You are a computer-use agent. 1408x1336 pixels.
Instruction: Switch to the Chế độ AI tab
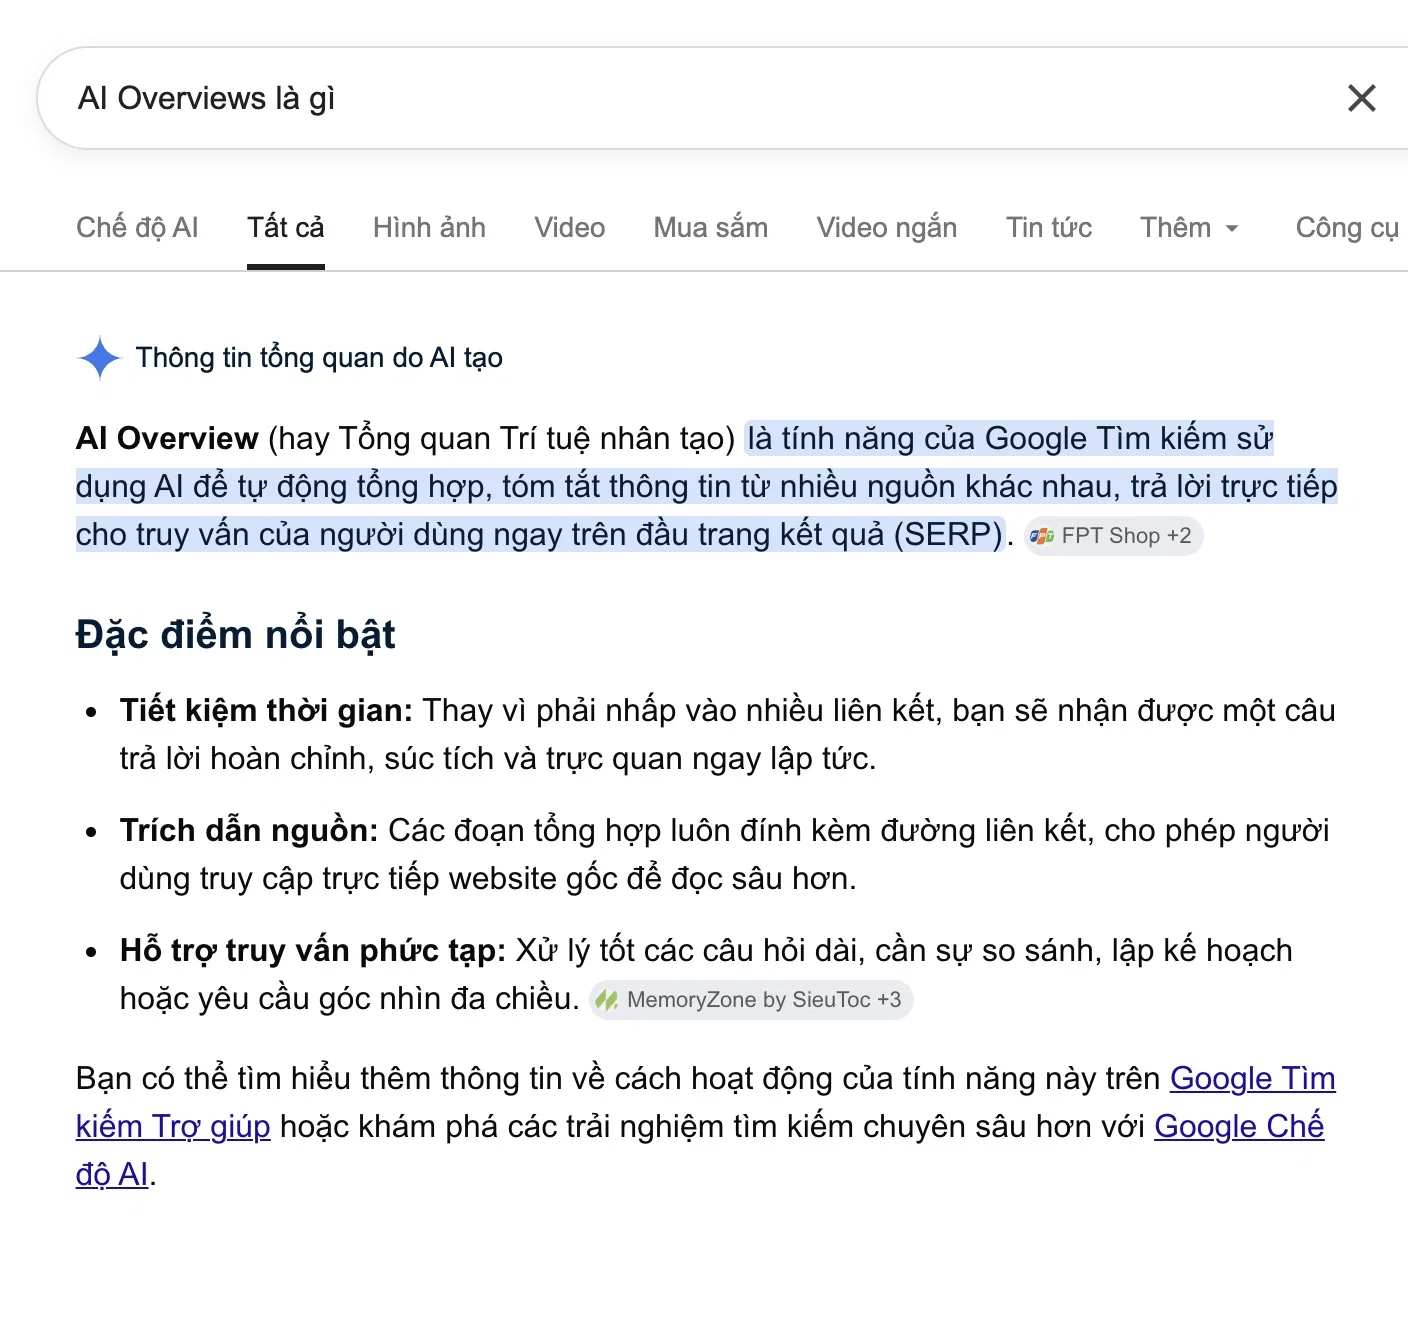pos(137,228)
